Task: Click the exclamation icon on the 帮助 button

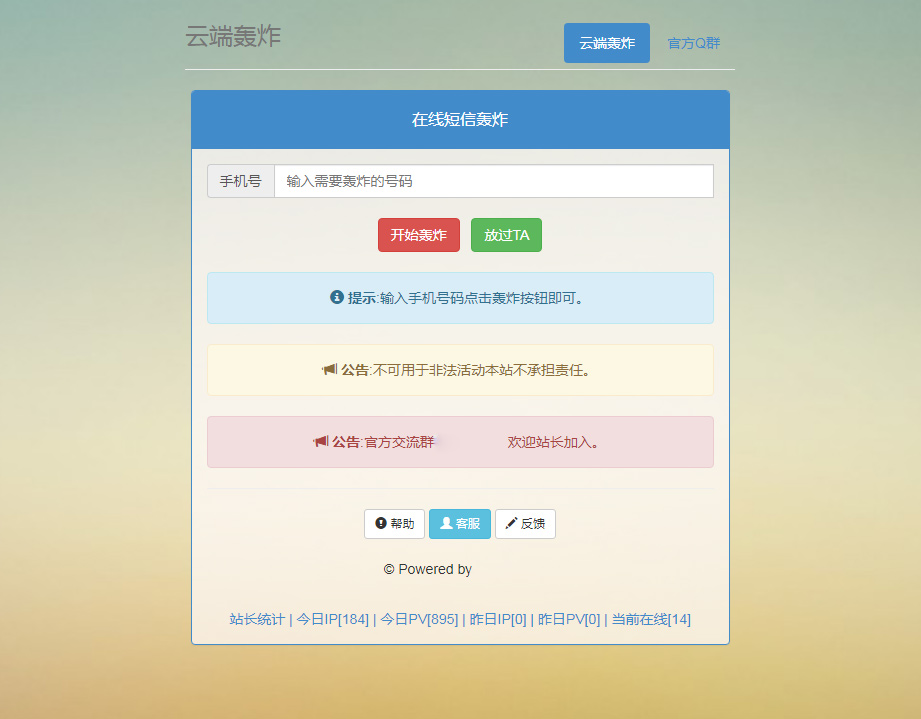Action: coord(380,523)
